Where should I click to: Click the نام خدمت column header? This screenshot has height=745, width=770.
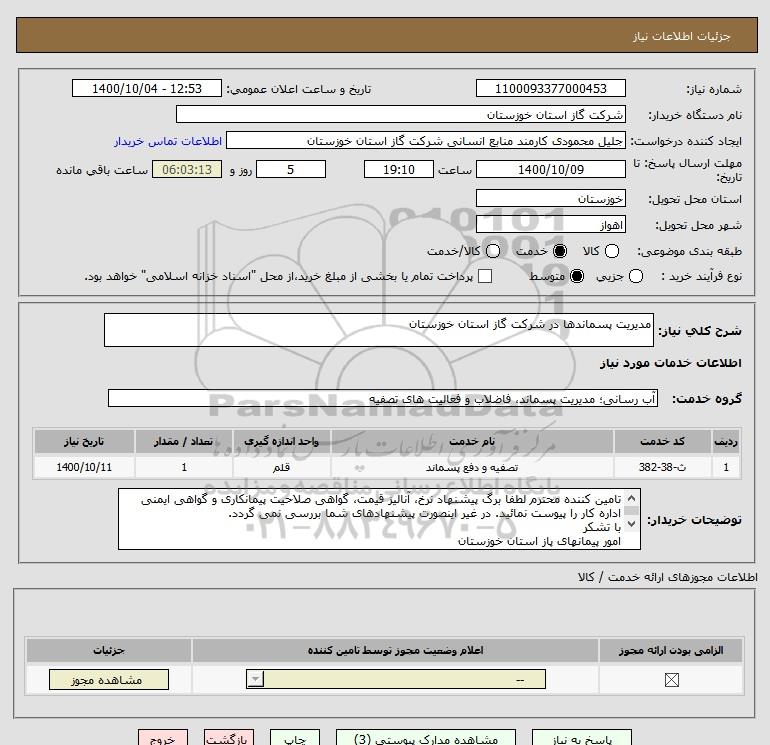472,441
